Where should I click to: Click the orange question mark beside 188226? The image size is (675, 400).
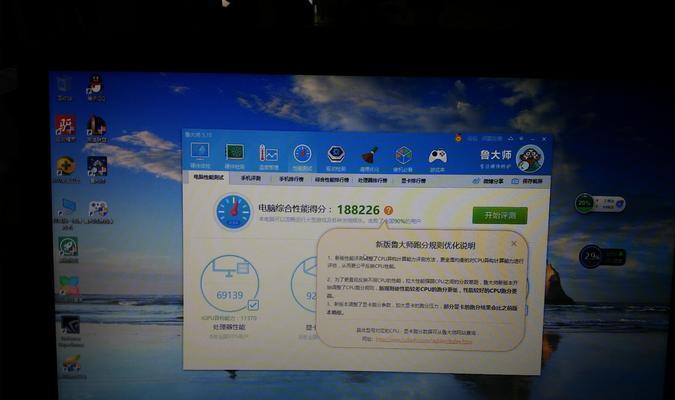pos(388,210)
